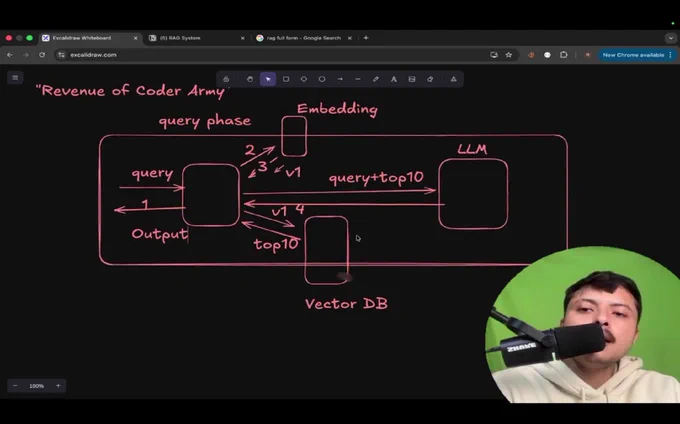View site information icon in address bar
The width and height of the screenshot is (680, 424).
pos(62,55)
